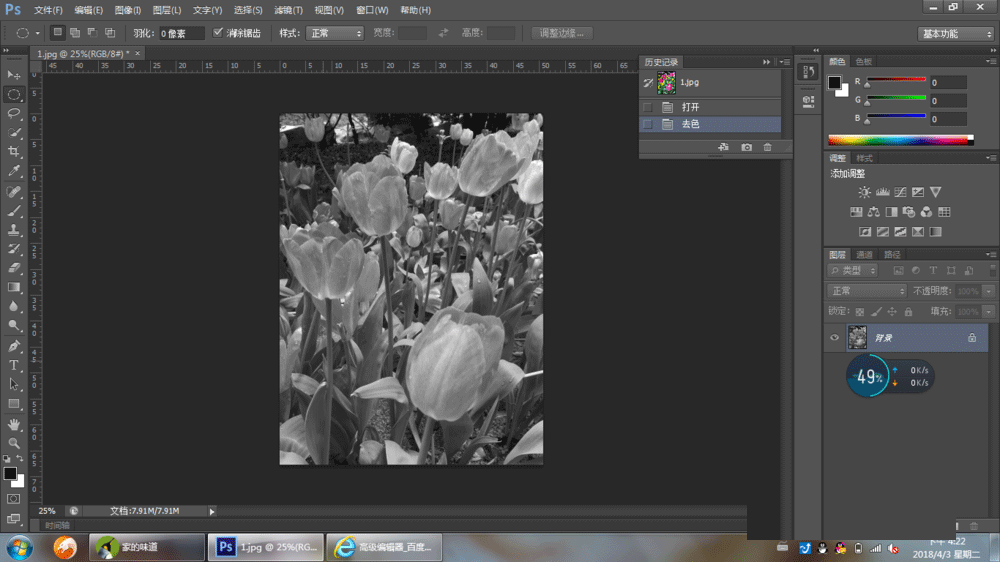Screen dimensions: 1000x562
Task: Open the 基本功能 workspace dropdown
Action: coord(955,33)
